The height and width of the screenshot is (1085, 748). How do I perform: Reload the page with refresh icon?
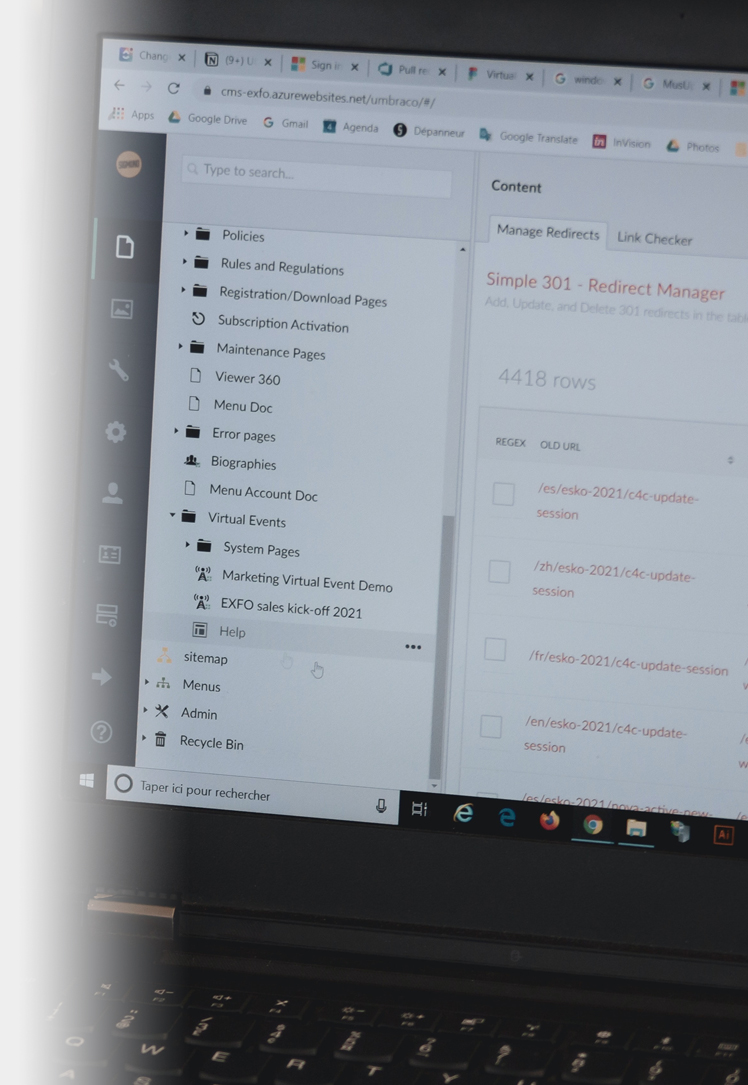[173, 88]
